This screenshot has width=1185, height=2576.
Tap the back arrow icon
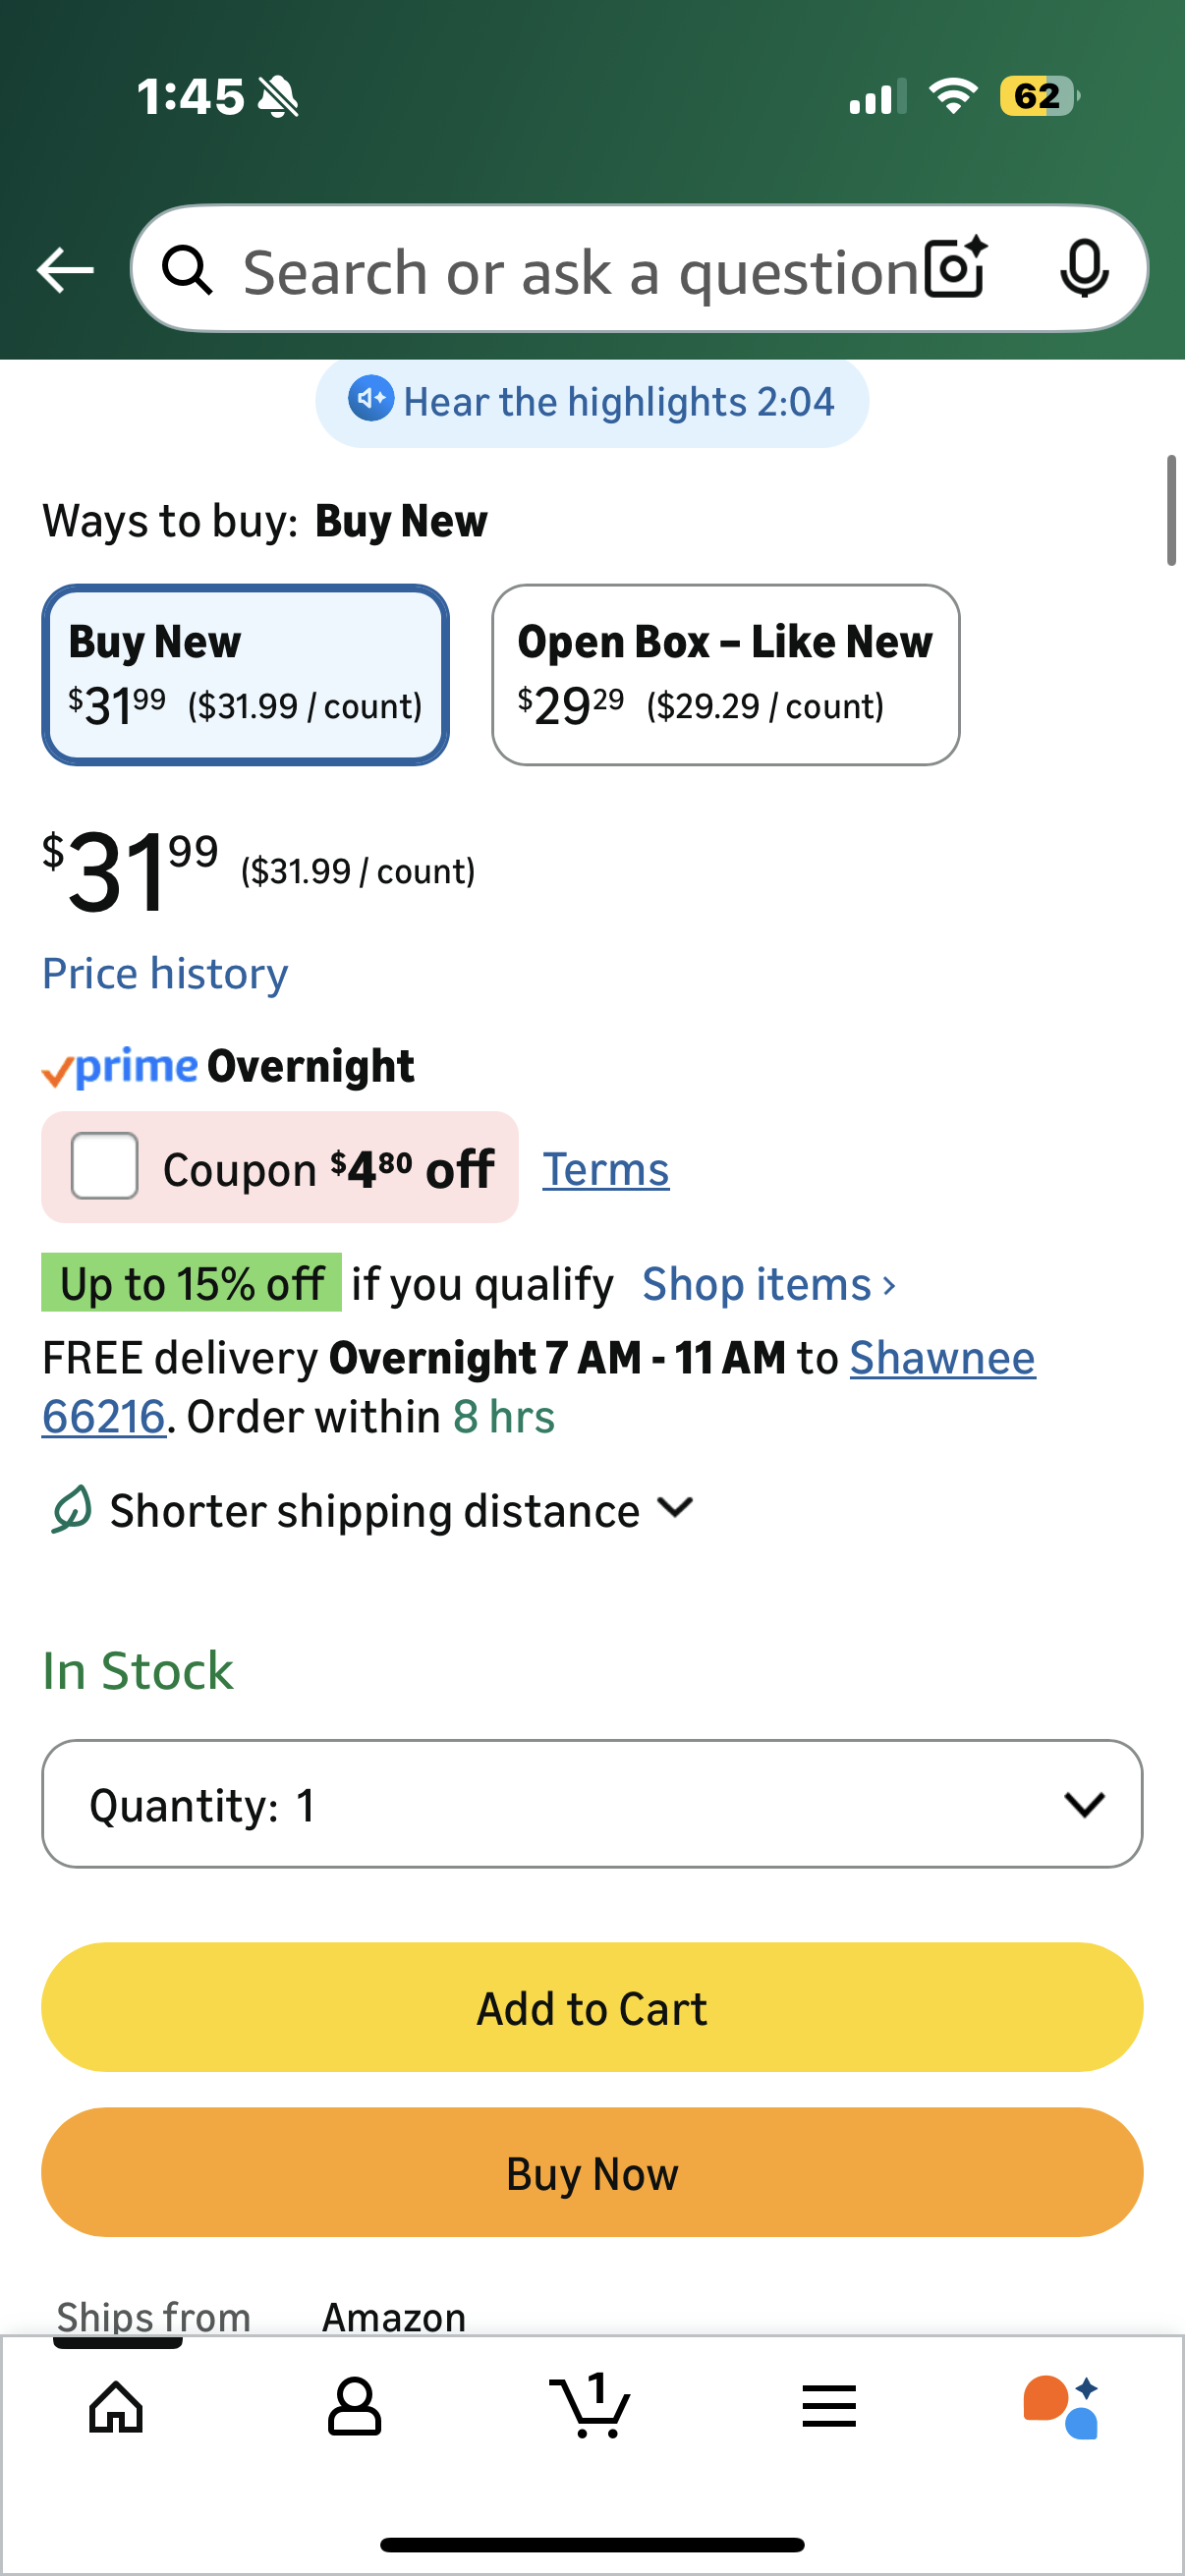pos(66,270)
